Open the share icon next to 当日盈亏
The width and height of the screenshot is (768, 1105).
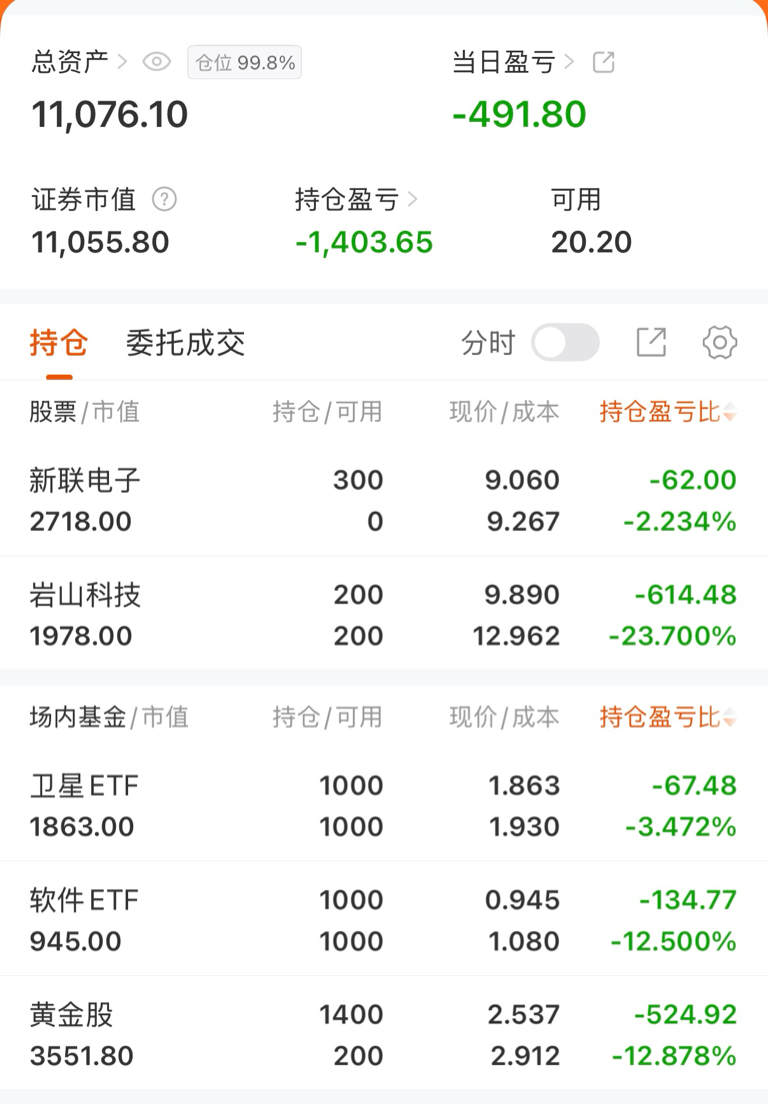click(x=603, y=62)
